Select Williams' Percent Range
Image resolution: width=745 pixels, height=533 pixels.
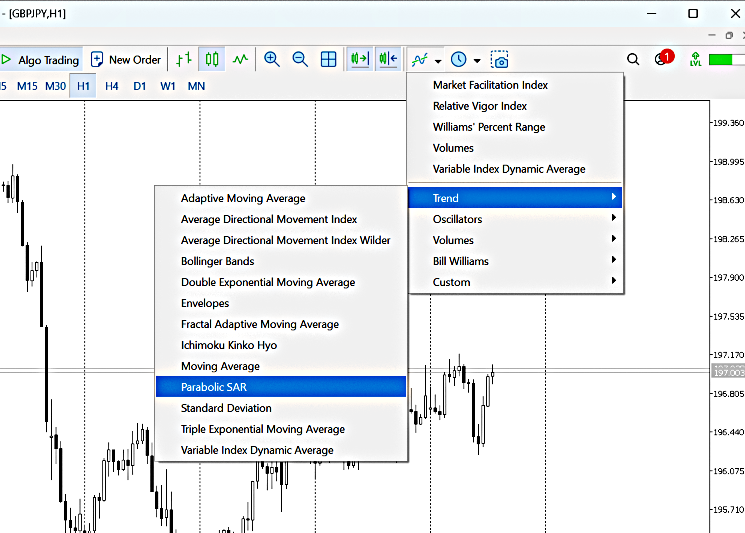click(x=515, y=127)
